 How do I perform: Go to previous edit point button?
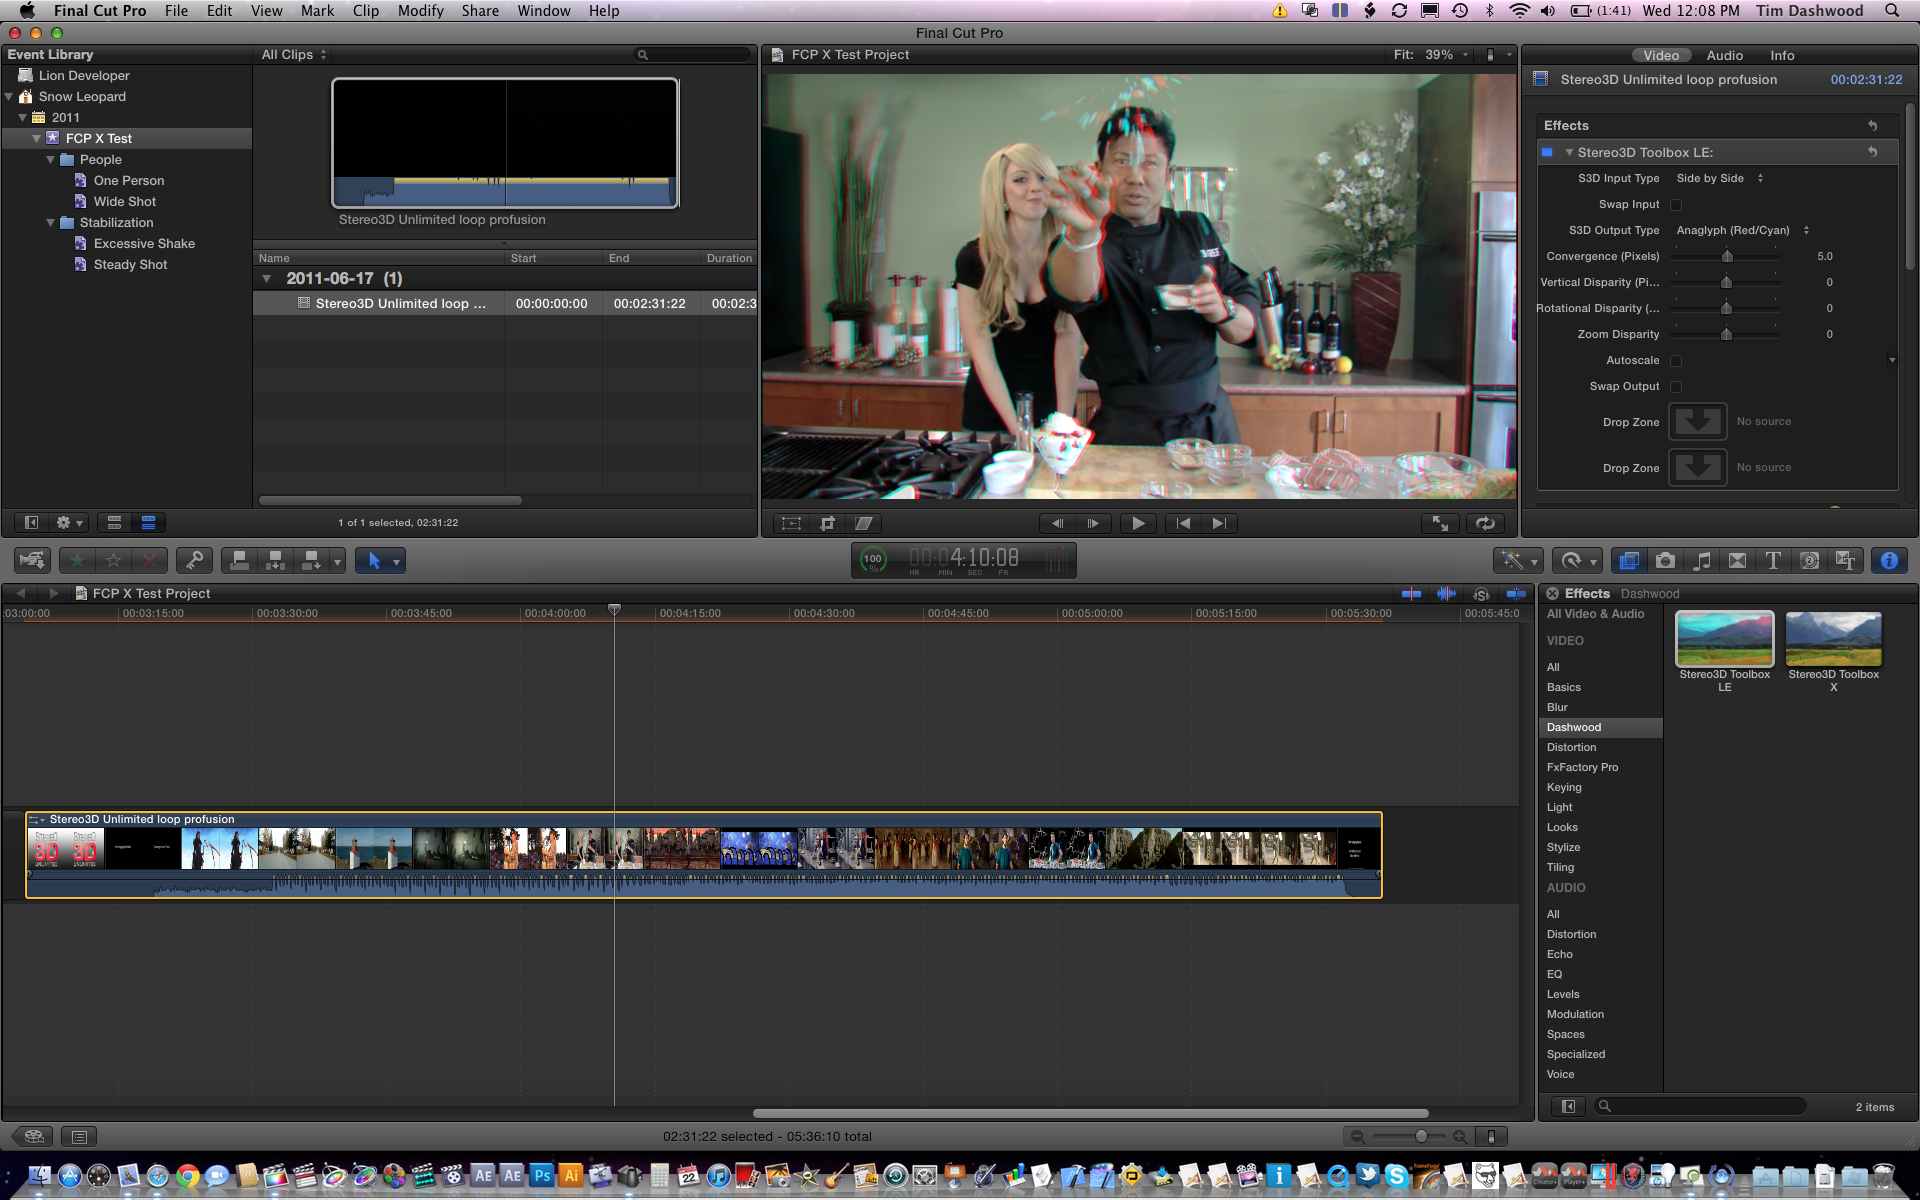point(1183,523)
